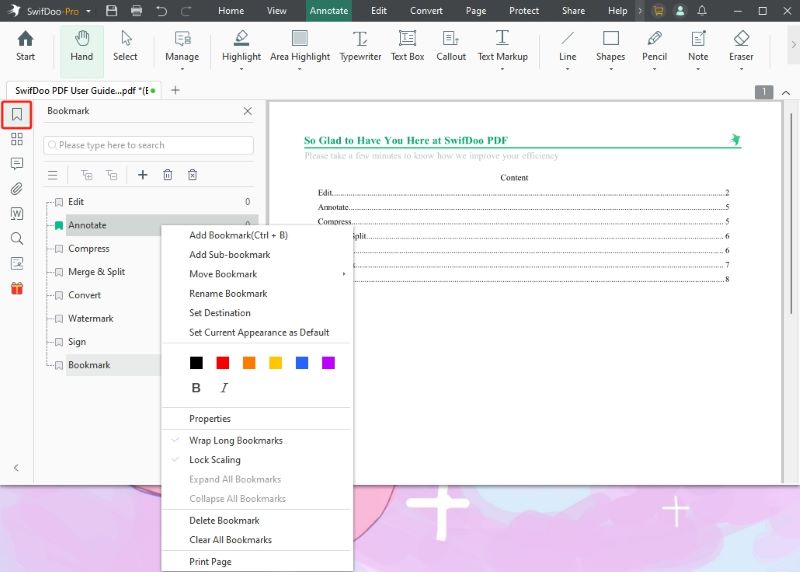Click the gift box sidebar icon

17,288
